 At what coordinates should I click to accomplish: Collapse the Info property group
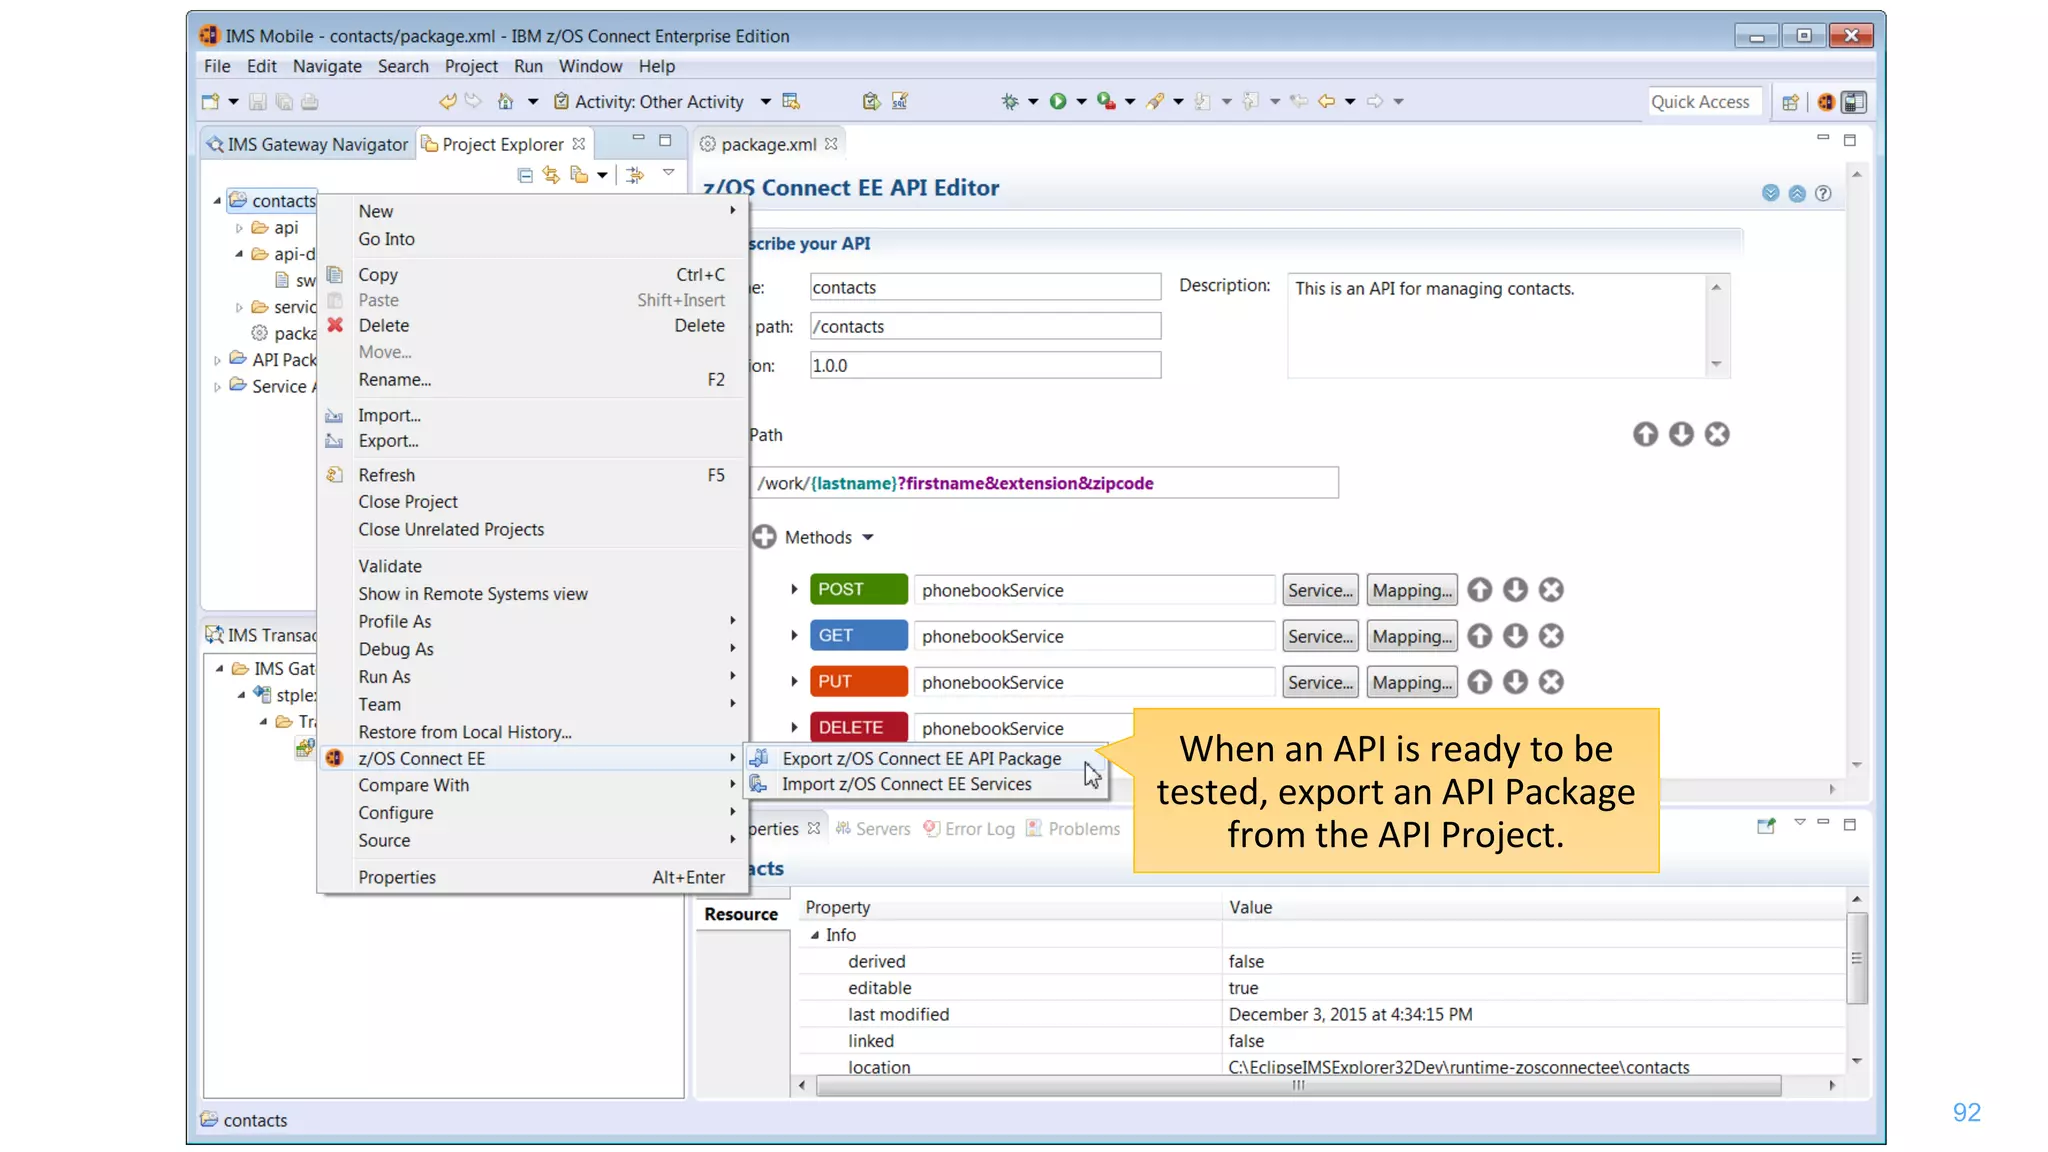pos(815,935)
